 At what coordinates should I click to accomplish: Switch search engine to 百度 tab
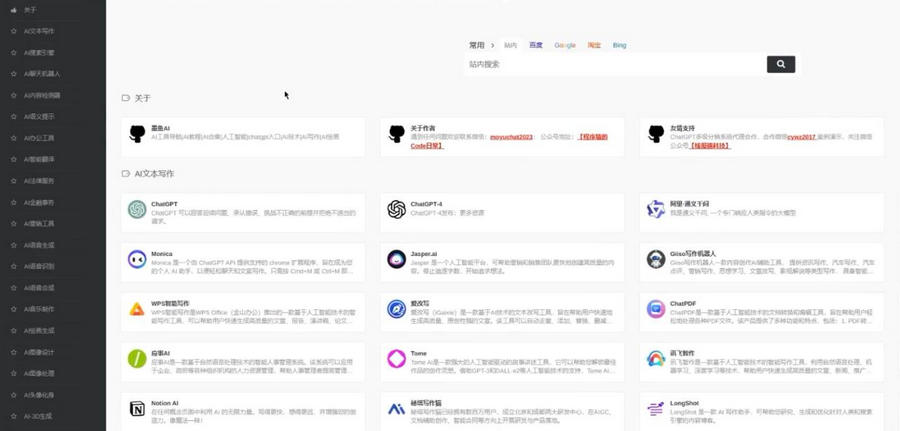click(536, 45)
